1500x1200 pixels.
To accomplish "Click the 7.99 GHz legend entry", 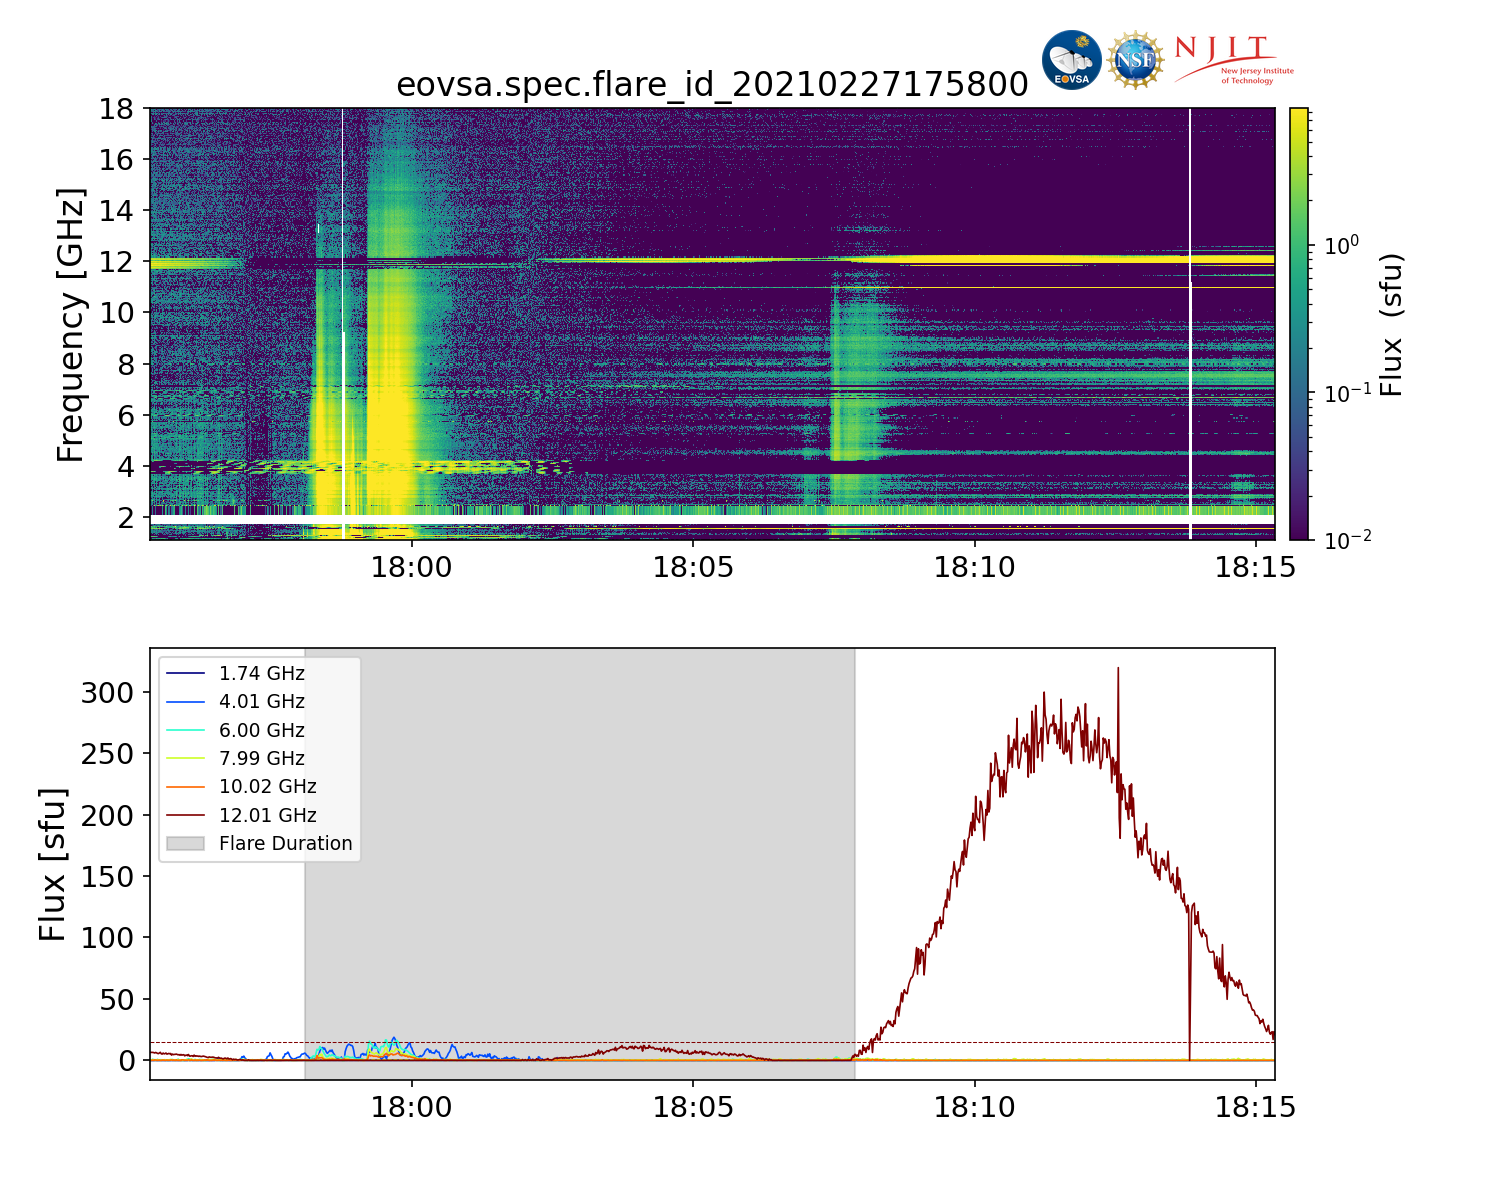I will pyautogui.click(x=261, y=759).
